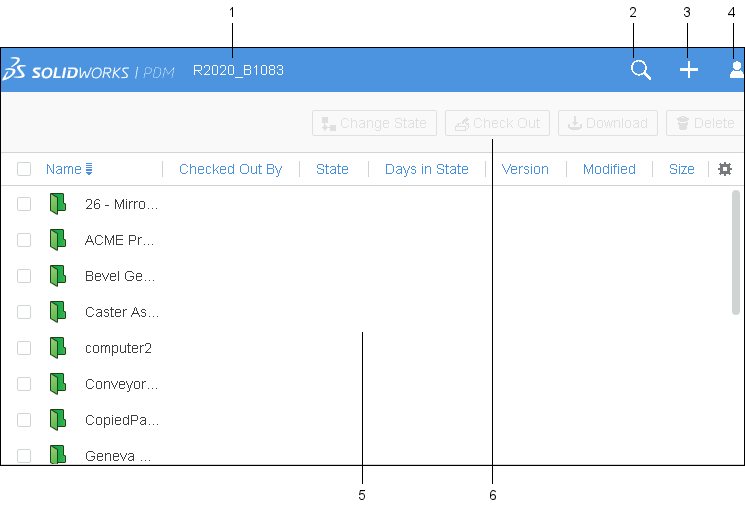Click the Version column header

pyautogui.click(x=525, y=169)
